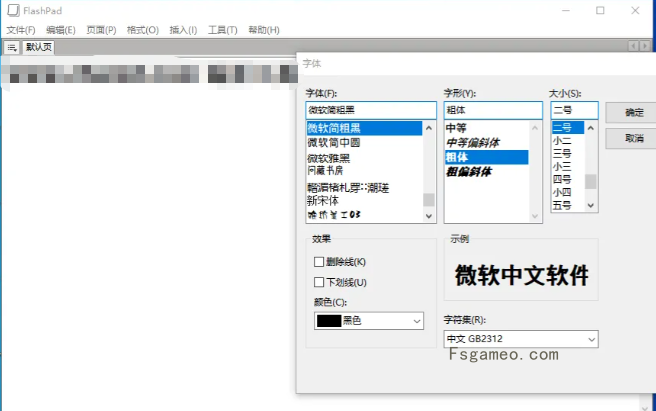Click the 大小(S) size input field
Viewport: 656px width, 411px height.
574,110
